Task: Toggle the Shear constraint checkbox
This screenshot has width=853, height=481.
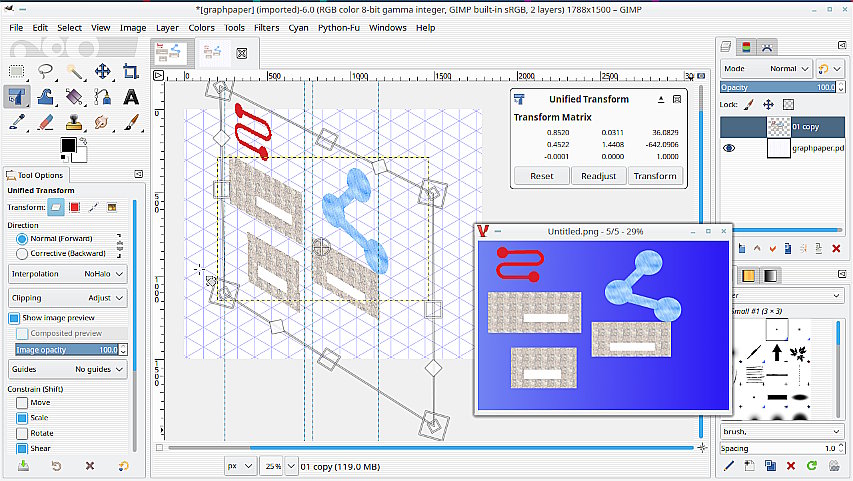Action: click(22, 449)
